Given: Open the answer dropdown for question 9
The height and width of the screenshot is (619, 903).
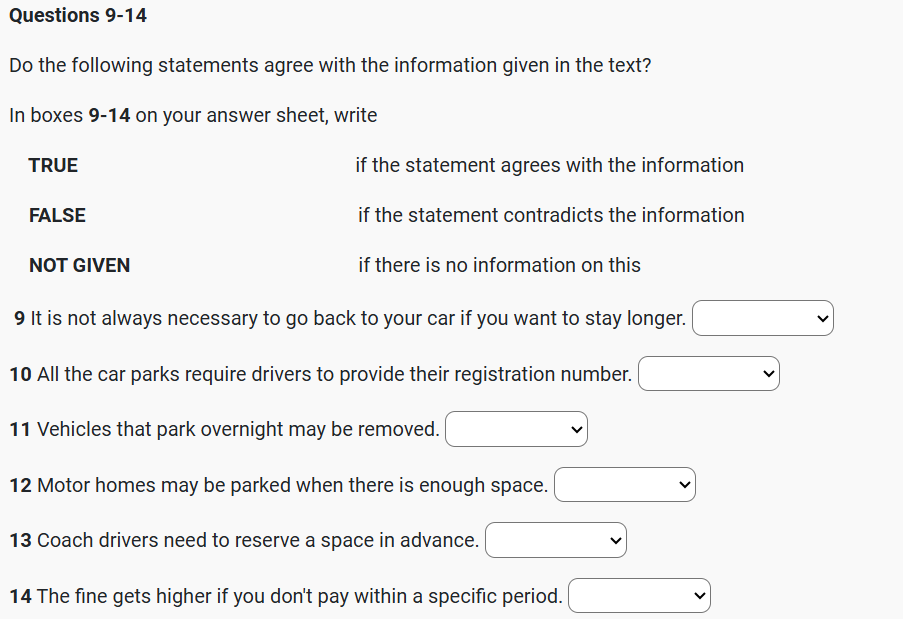Looking at the screenshot, I should [x=762, y=319].
